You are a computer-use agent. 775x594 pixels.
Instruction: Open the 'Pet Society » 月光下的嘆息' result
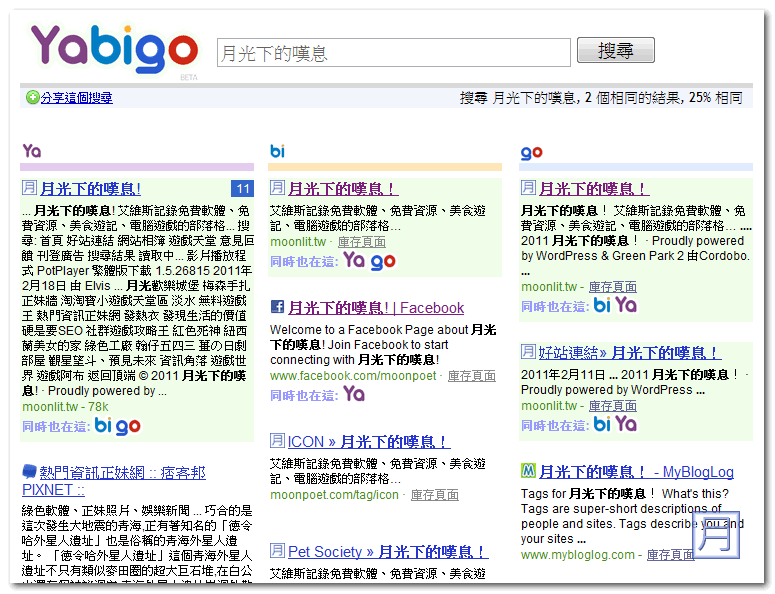[x=387, y=552]
